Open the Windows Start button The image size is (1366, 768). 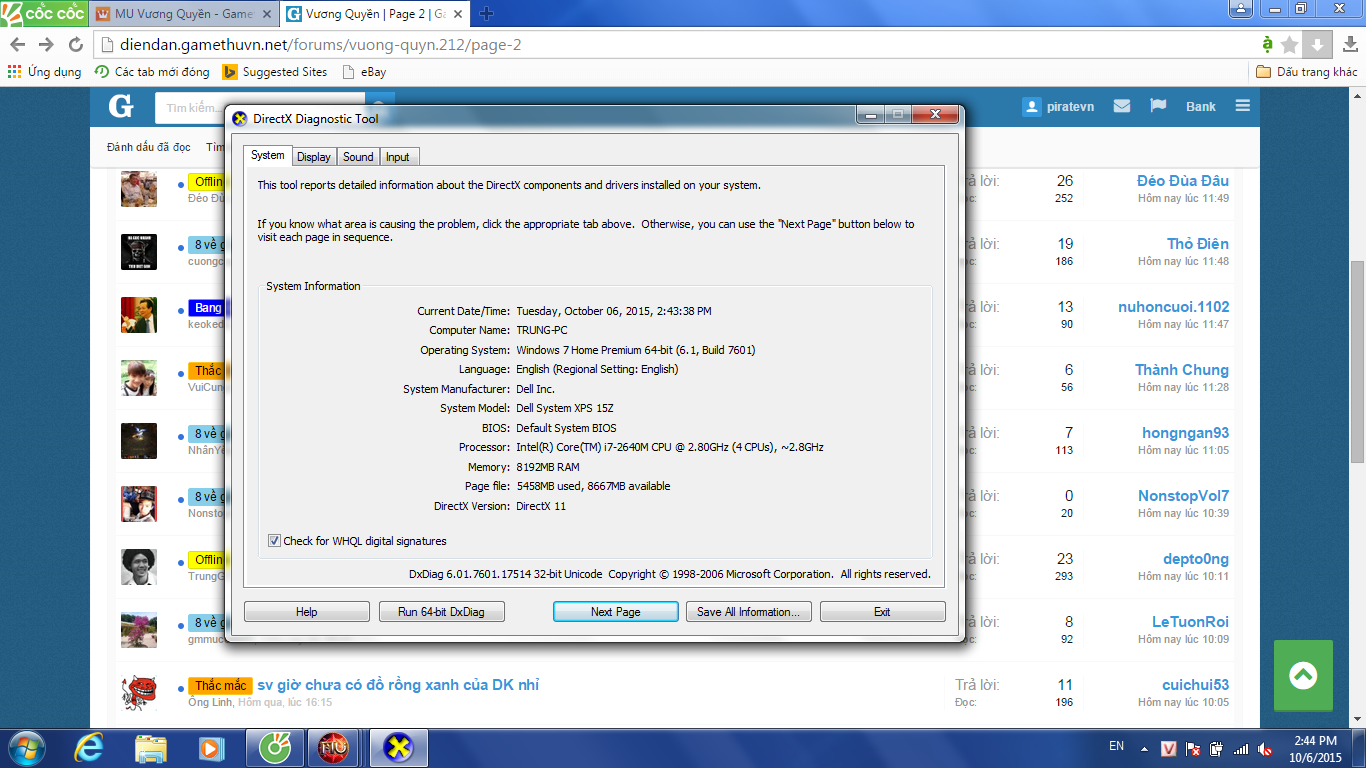point(26,748)
